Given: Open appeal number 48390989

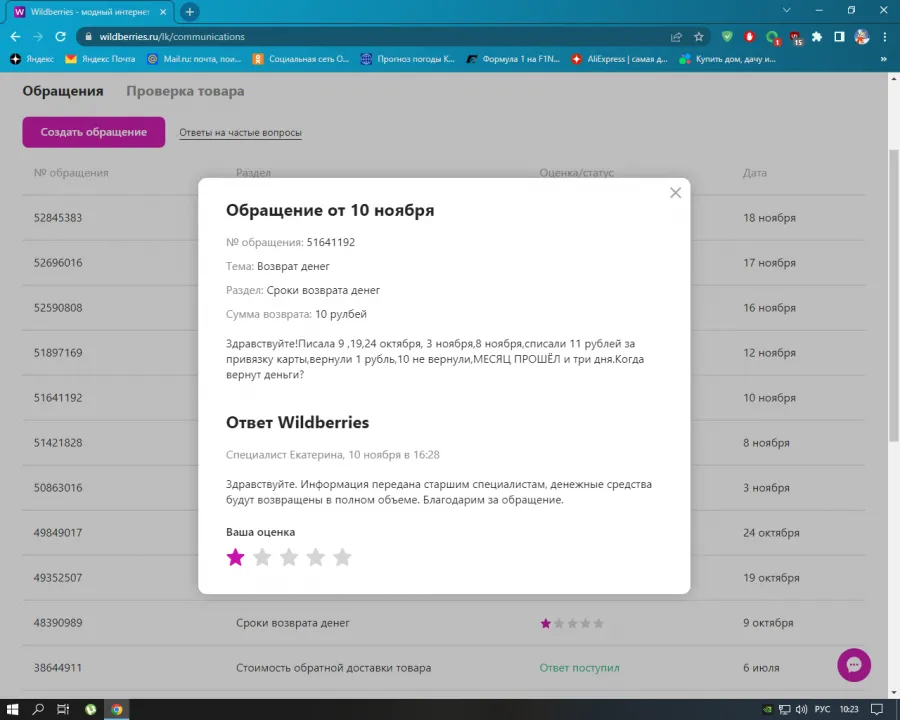Looking at the screenshot, I should pyautogui.click(x=58, y=622).
